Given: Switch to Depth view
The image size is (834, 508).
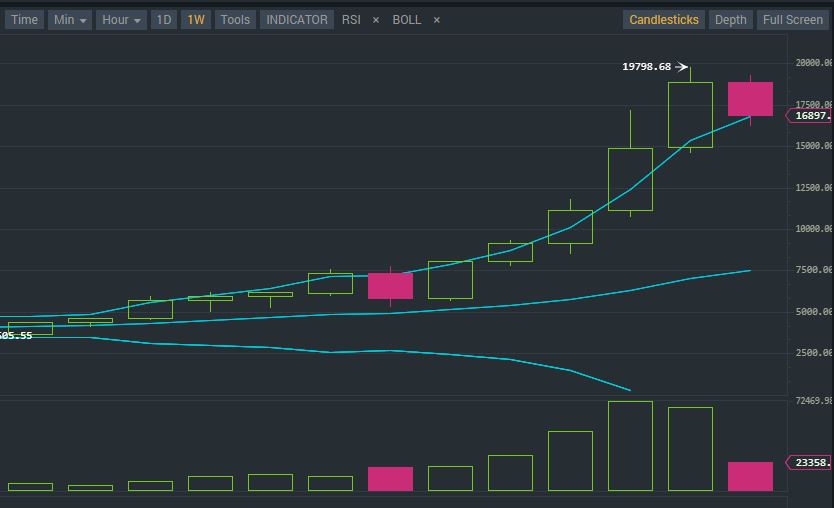Looking at the screenshot, I should [730, 20].
